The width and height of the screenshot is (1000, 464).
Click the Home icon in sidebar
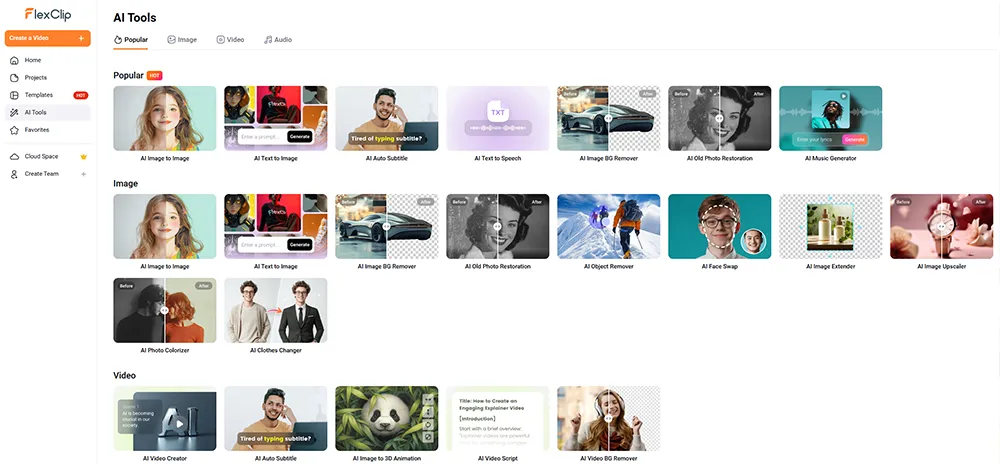[x=14, y=60]
